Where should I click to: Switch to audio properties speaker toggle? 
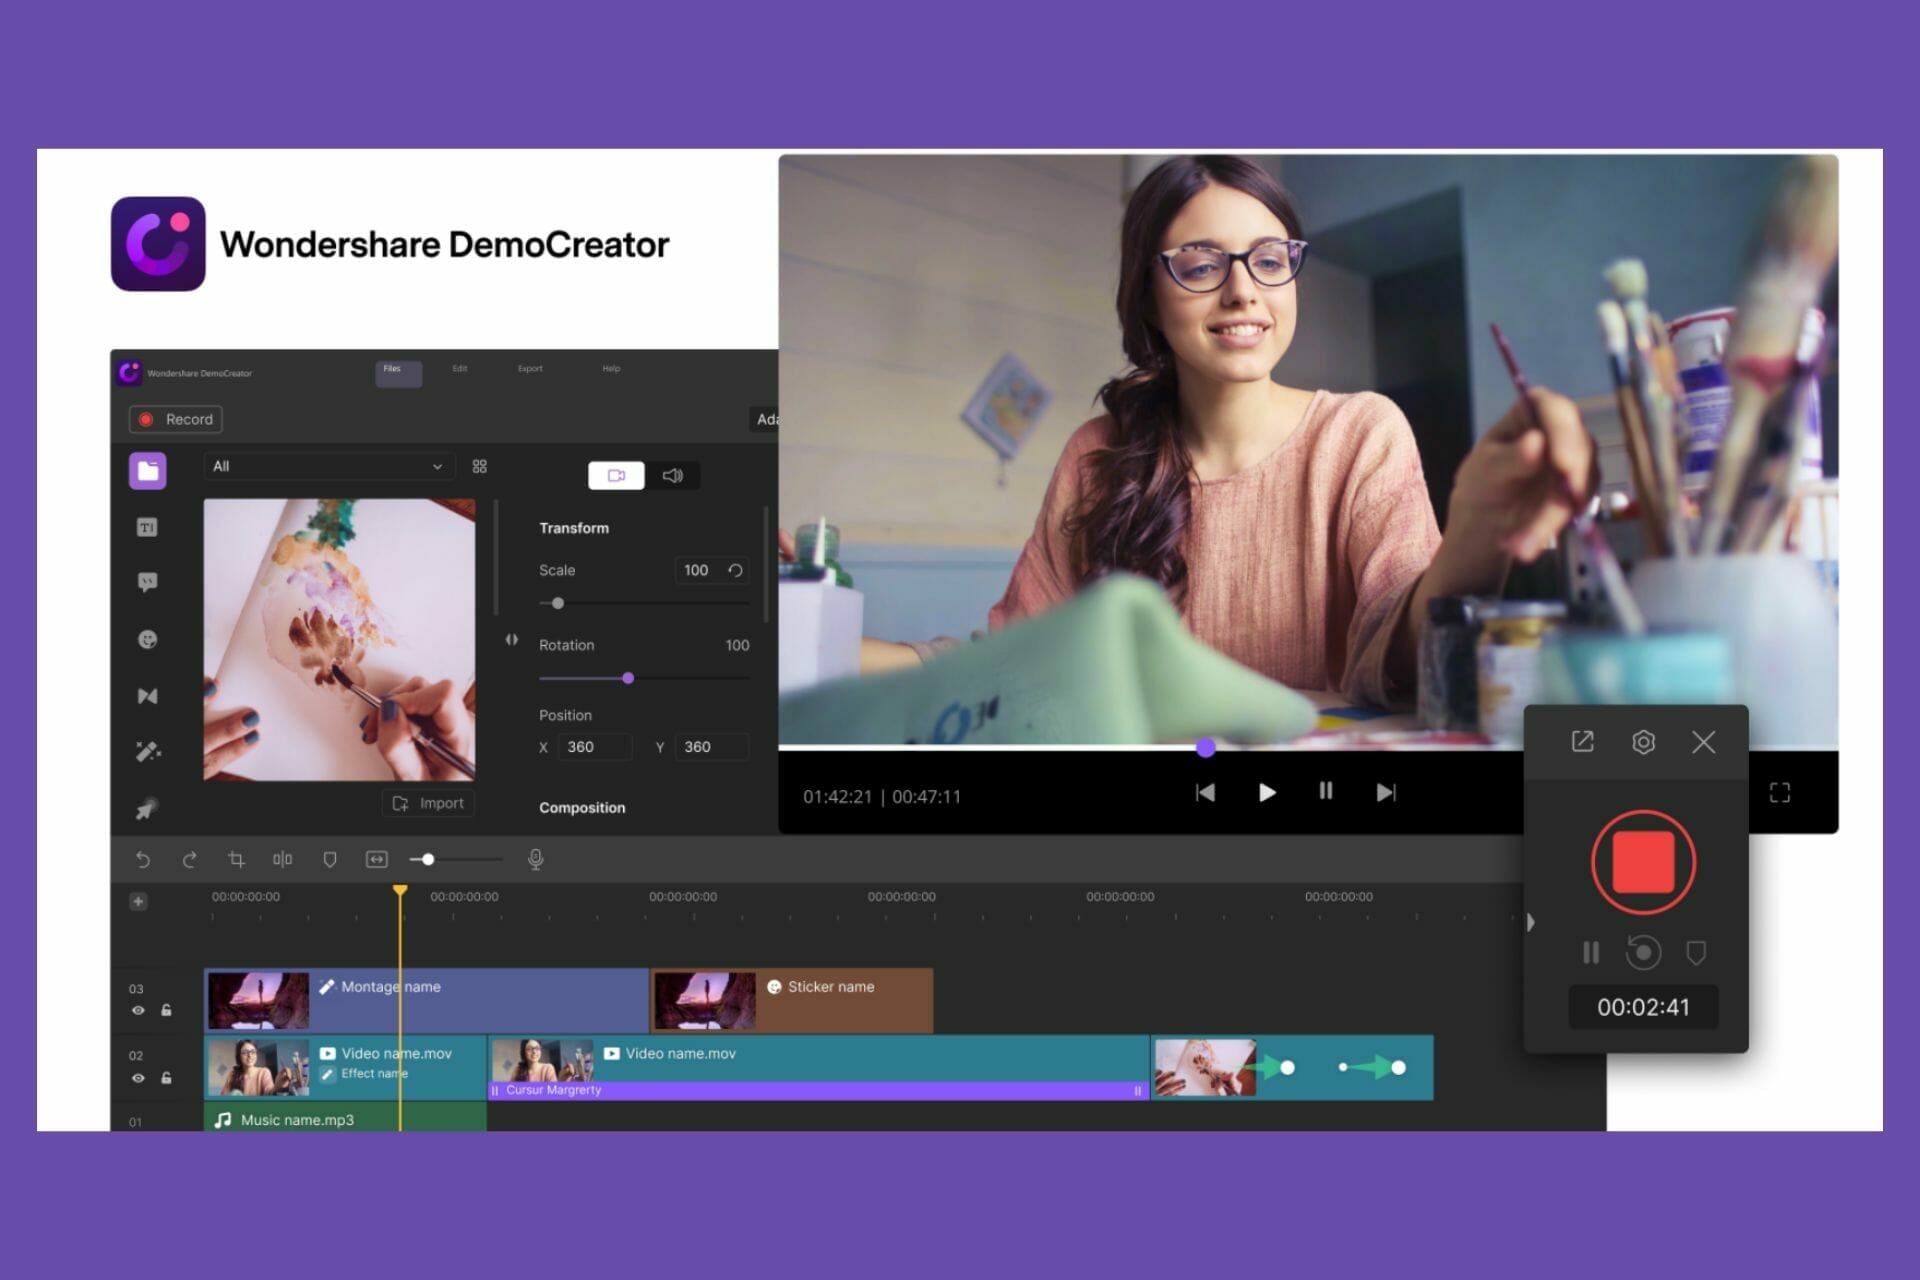pyautogui.click(x=672, y=476)
